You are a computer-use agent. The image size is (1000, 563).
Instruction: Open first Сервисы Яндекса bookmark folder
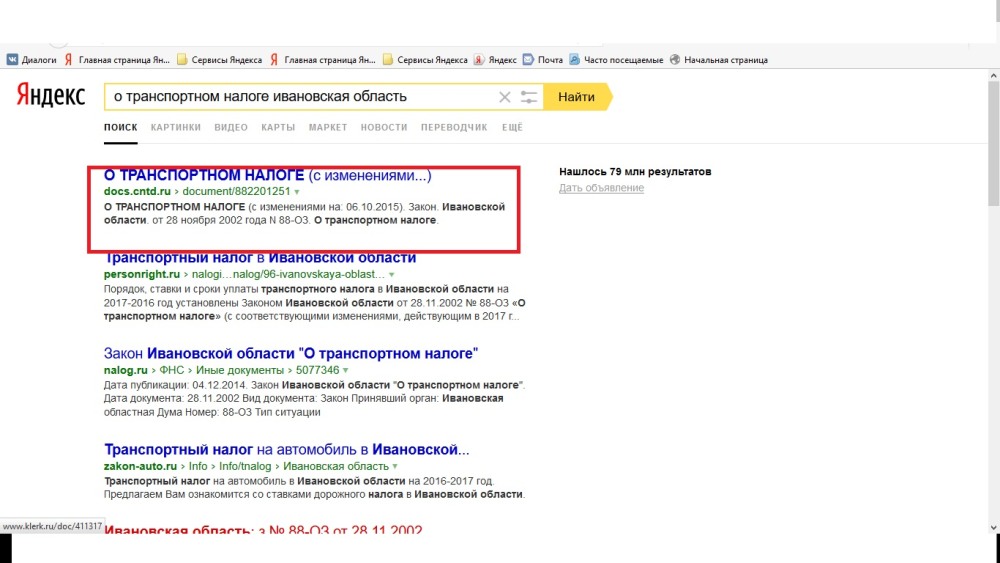point(219,60)
